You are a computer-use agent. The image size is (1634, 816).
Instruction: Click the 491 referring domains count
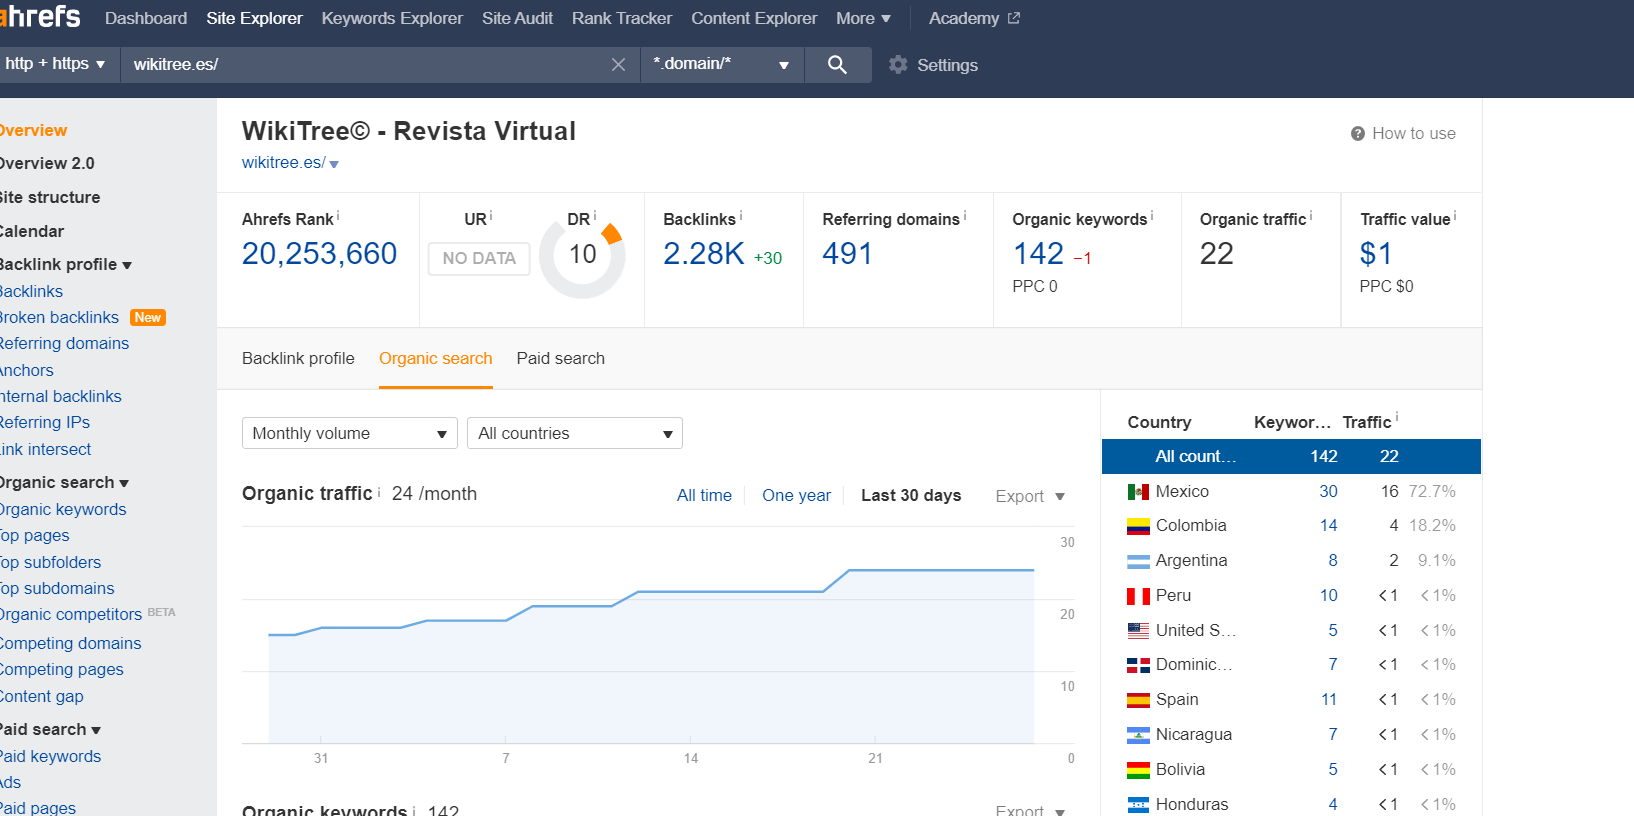(x=847, y=254)
